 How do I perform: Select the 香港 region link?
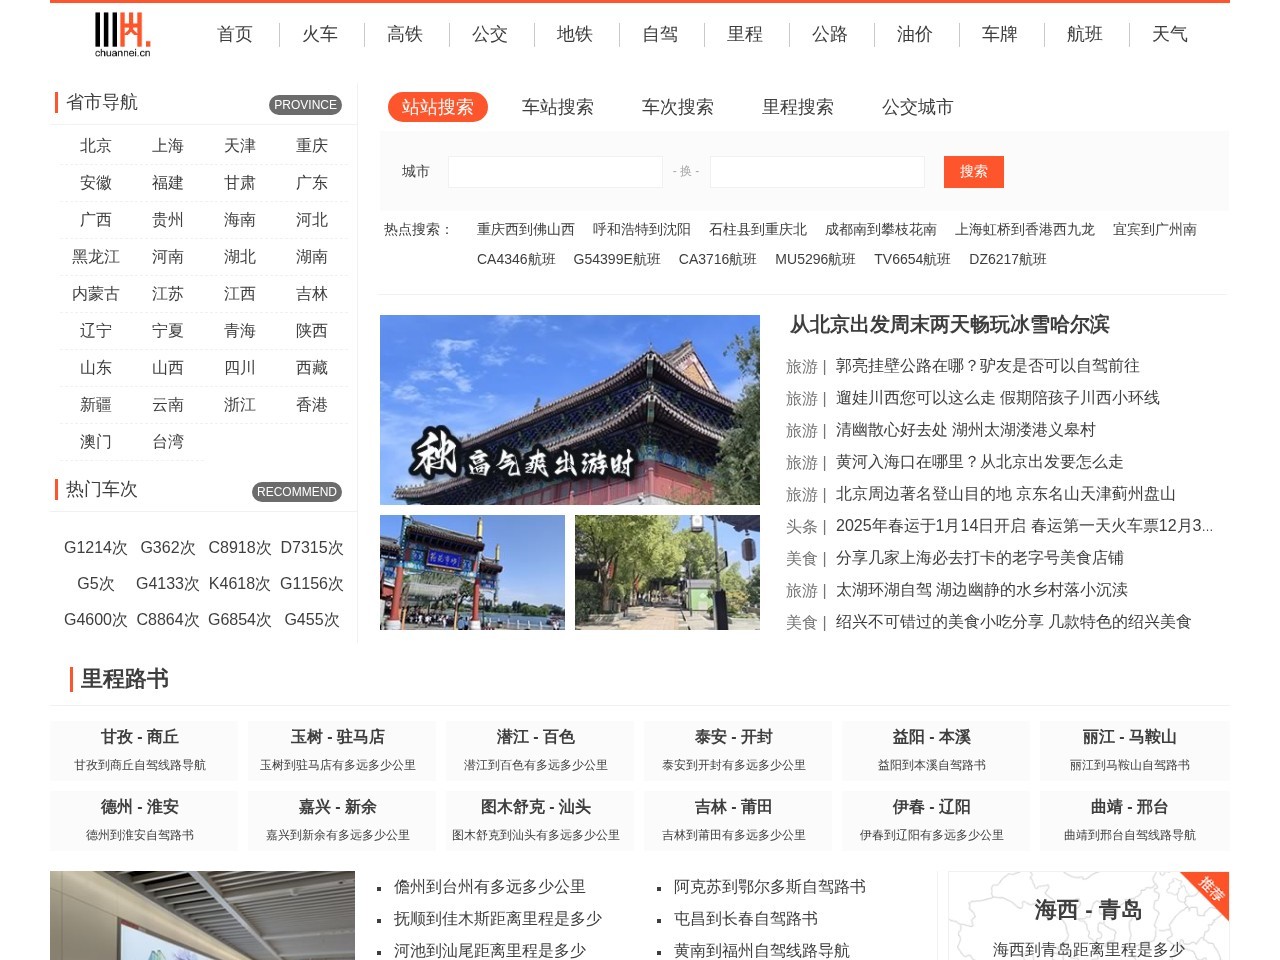(x=311, y=404)
